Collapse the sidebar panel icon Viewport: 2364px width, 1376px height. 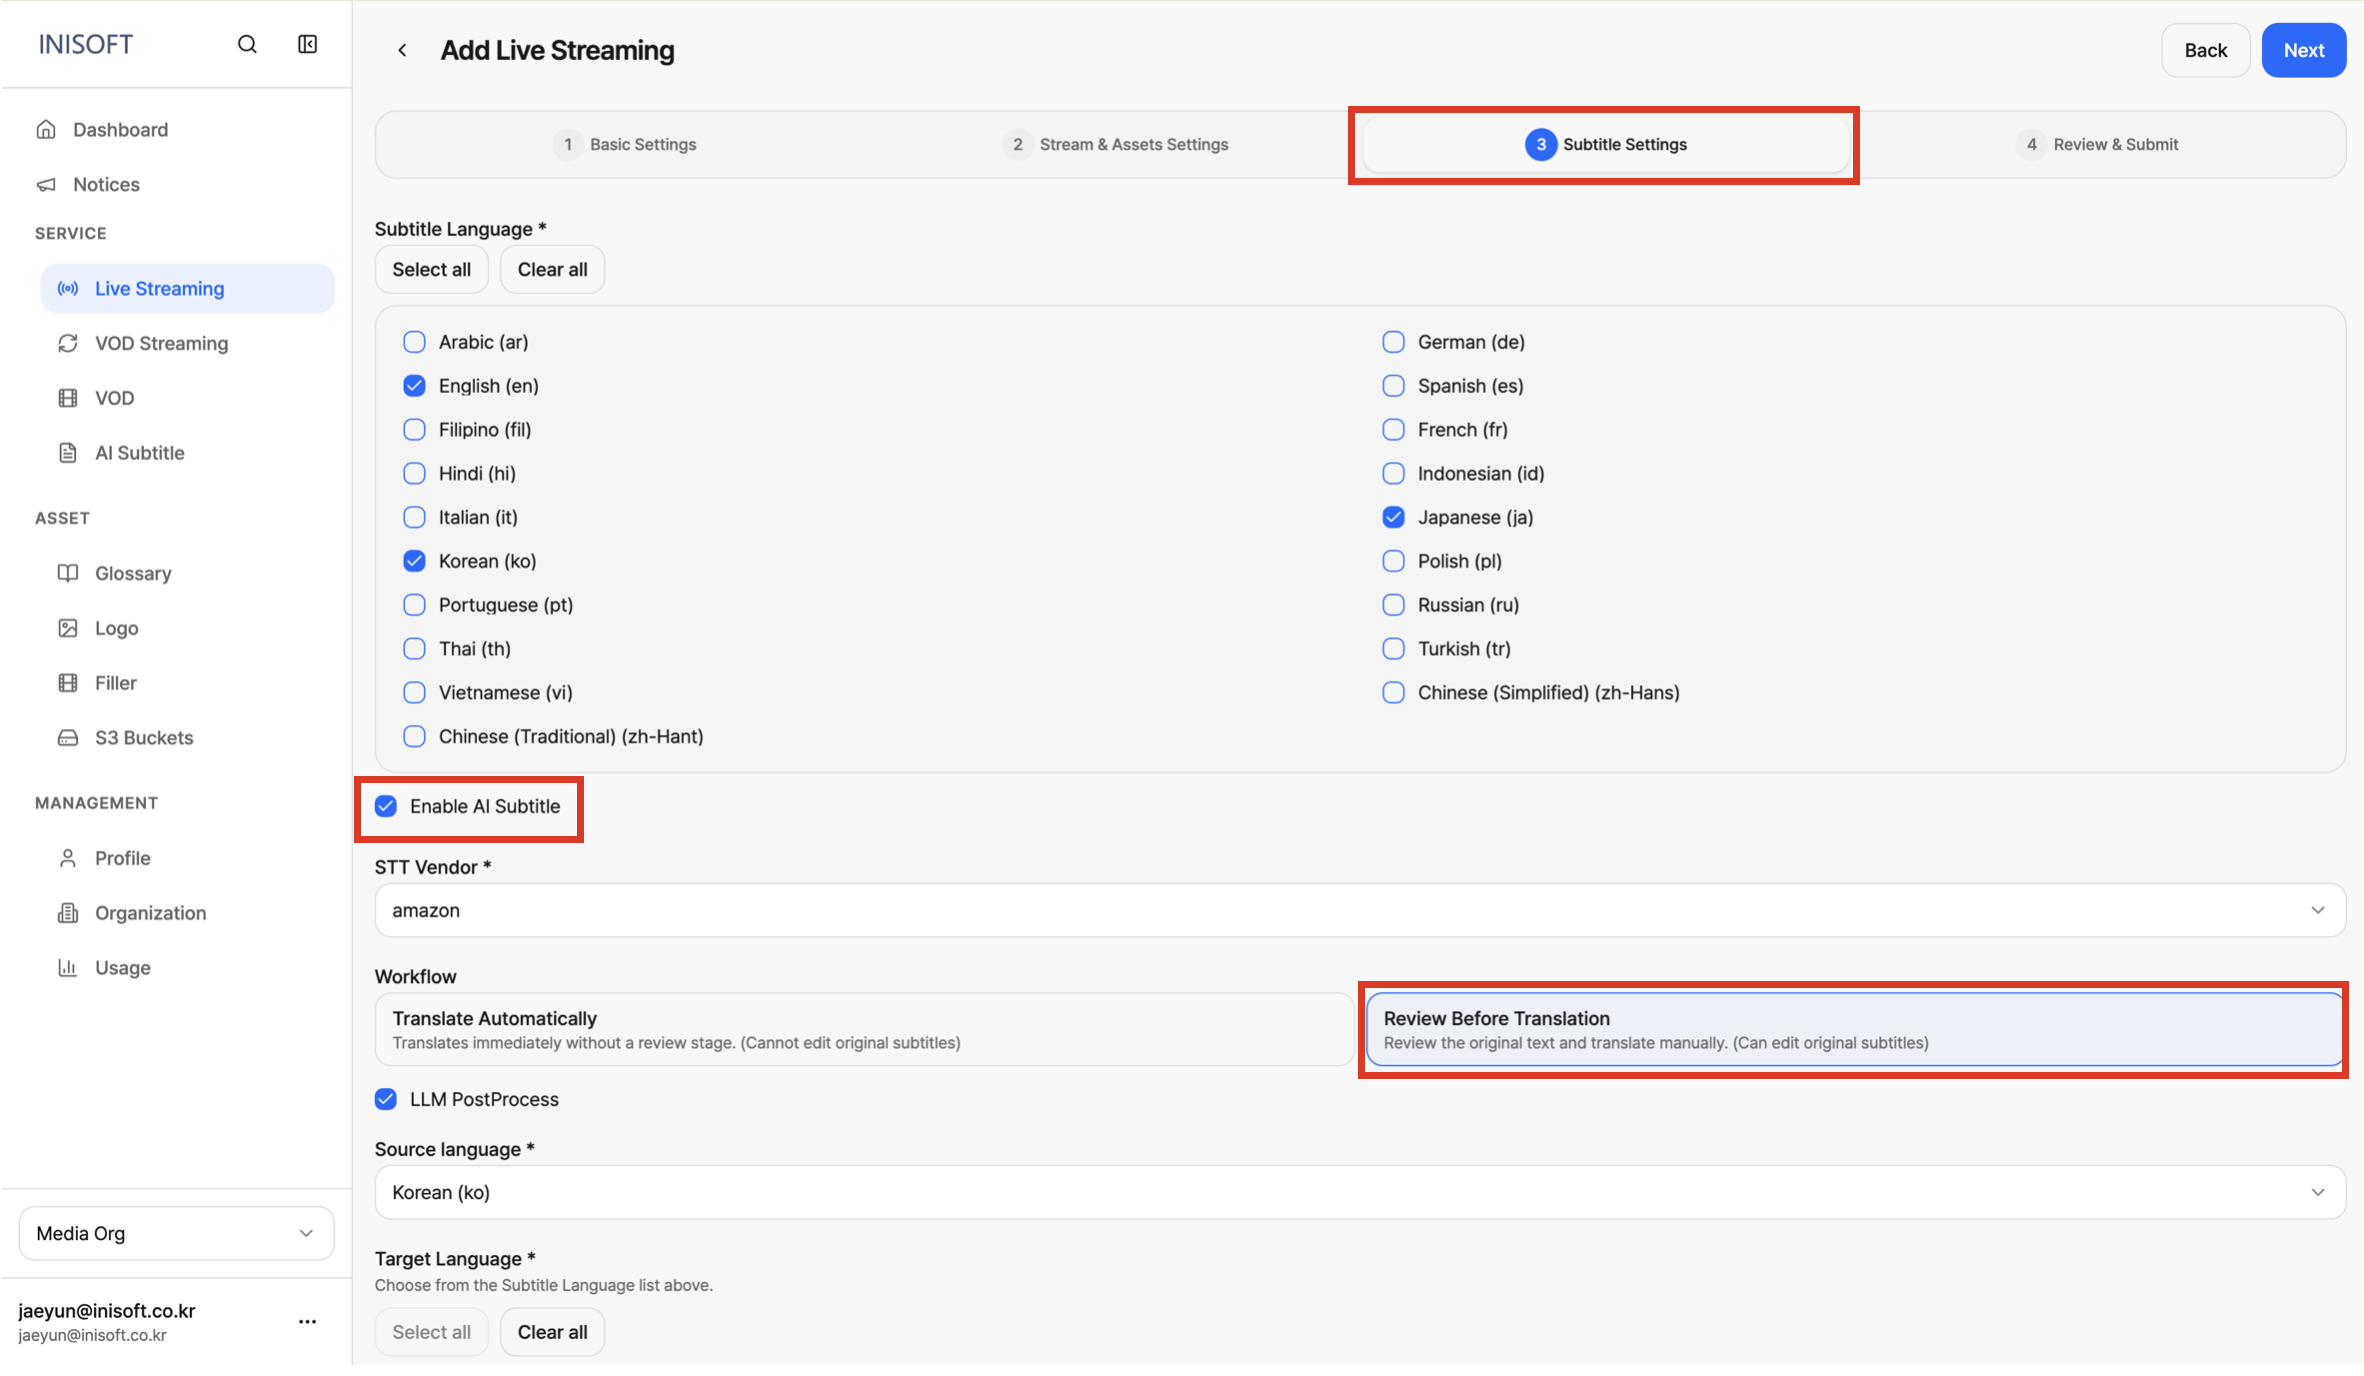308,44
